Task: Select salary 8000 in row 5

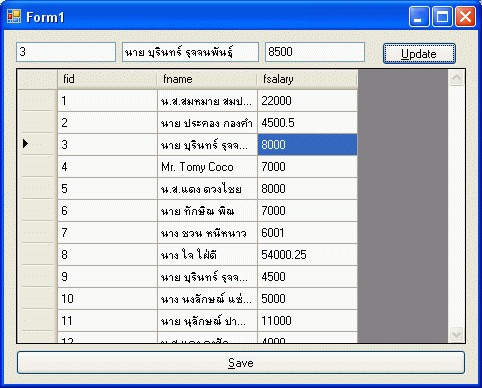Action: pyautogui.click(x=307, y=189)
